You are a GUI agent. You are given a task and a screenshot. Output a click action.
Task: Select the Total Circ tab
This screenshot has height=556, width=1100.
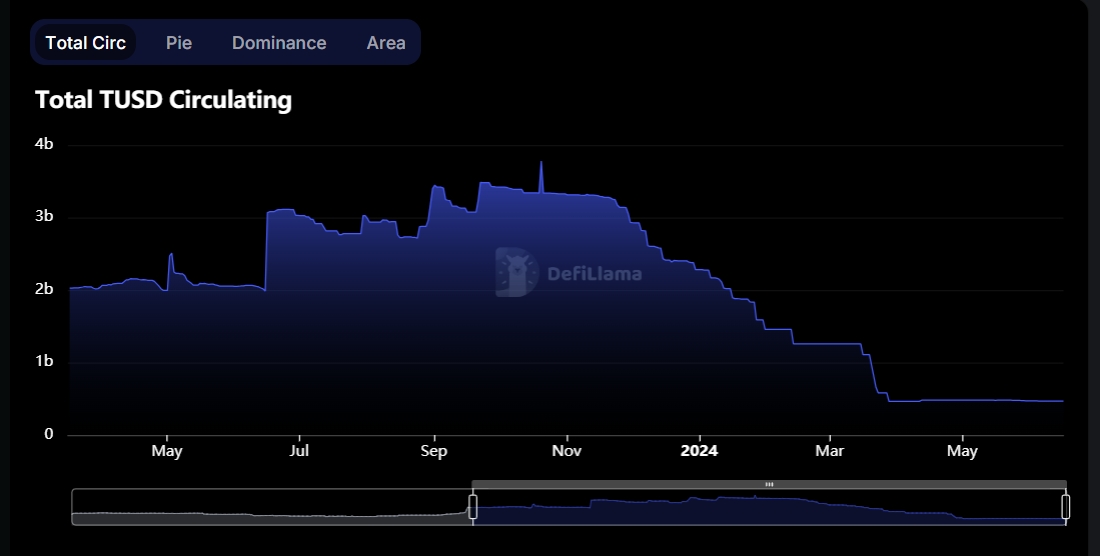click(x=86, y=43)
